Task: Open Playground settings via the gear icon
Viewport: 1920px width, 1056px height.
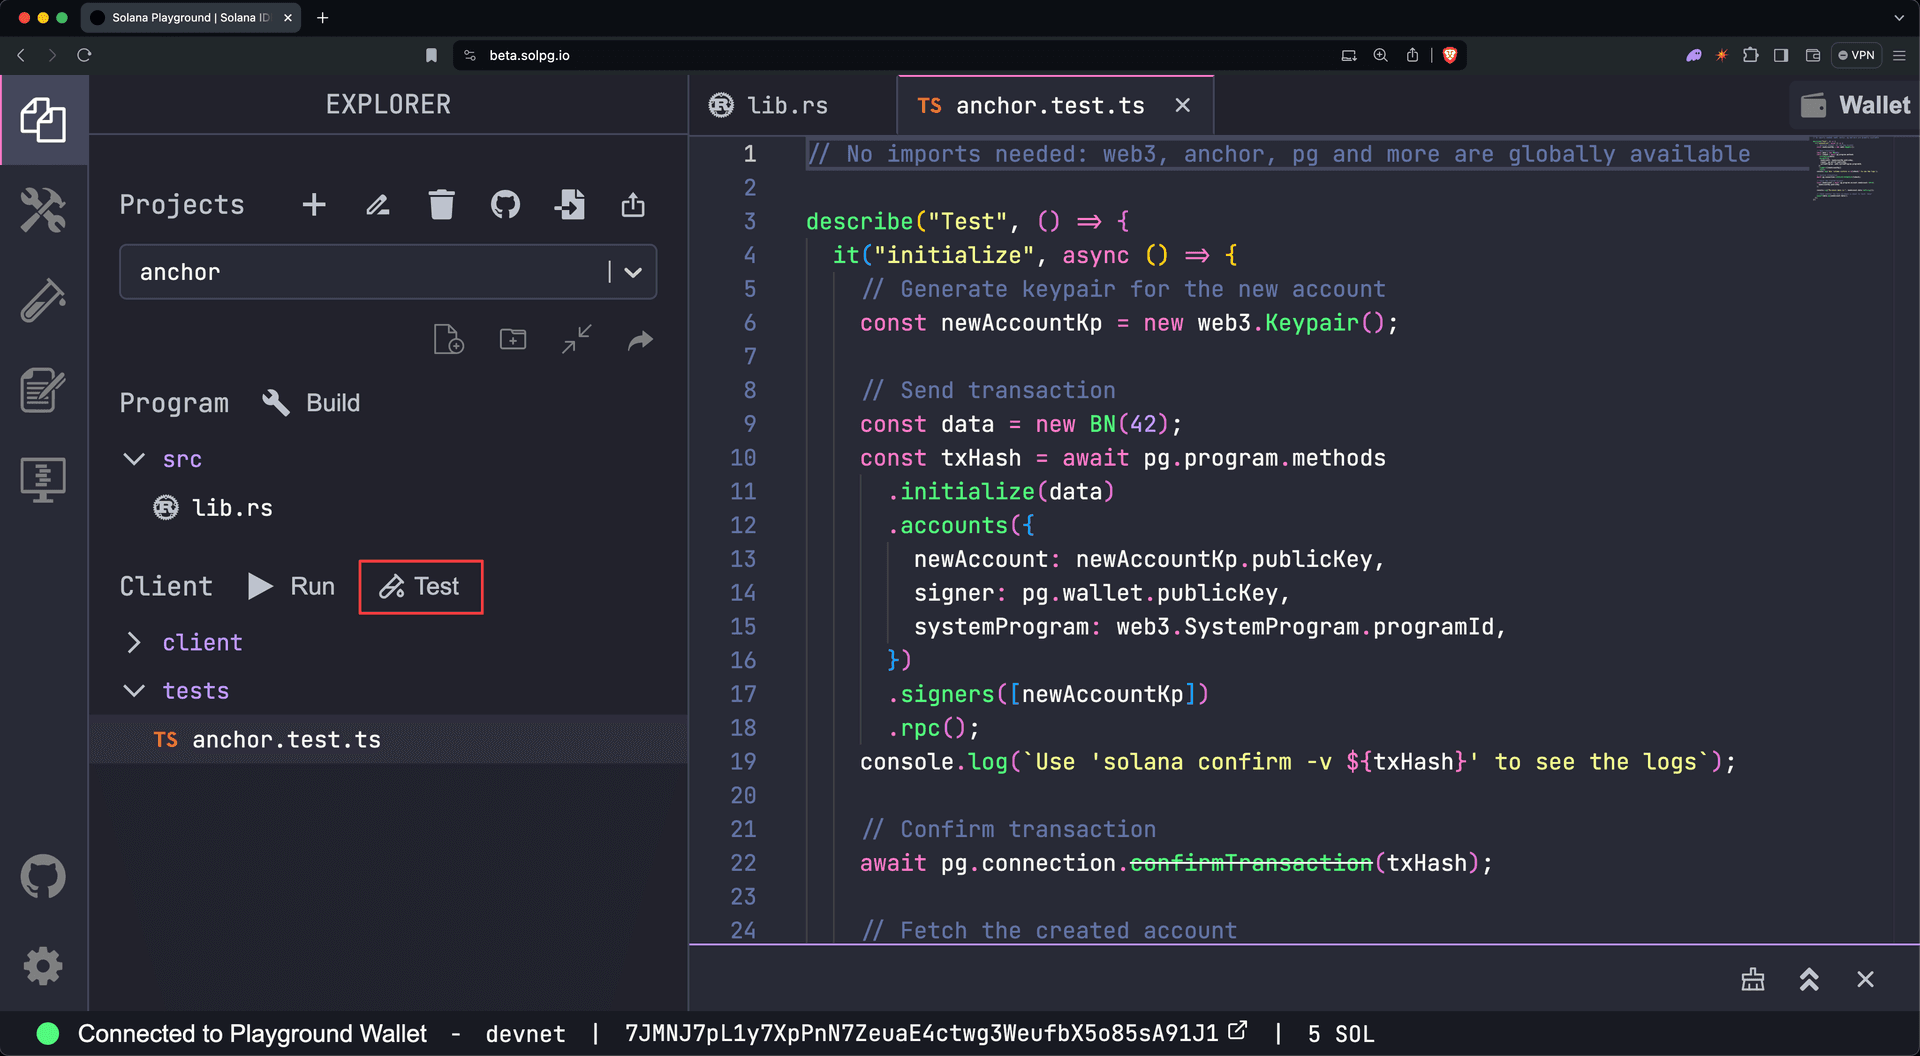Action: pyautogui.click(x=44, y=966)
